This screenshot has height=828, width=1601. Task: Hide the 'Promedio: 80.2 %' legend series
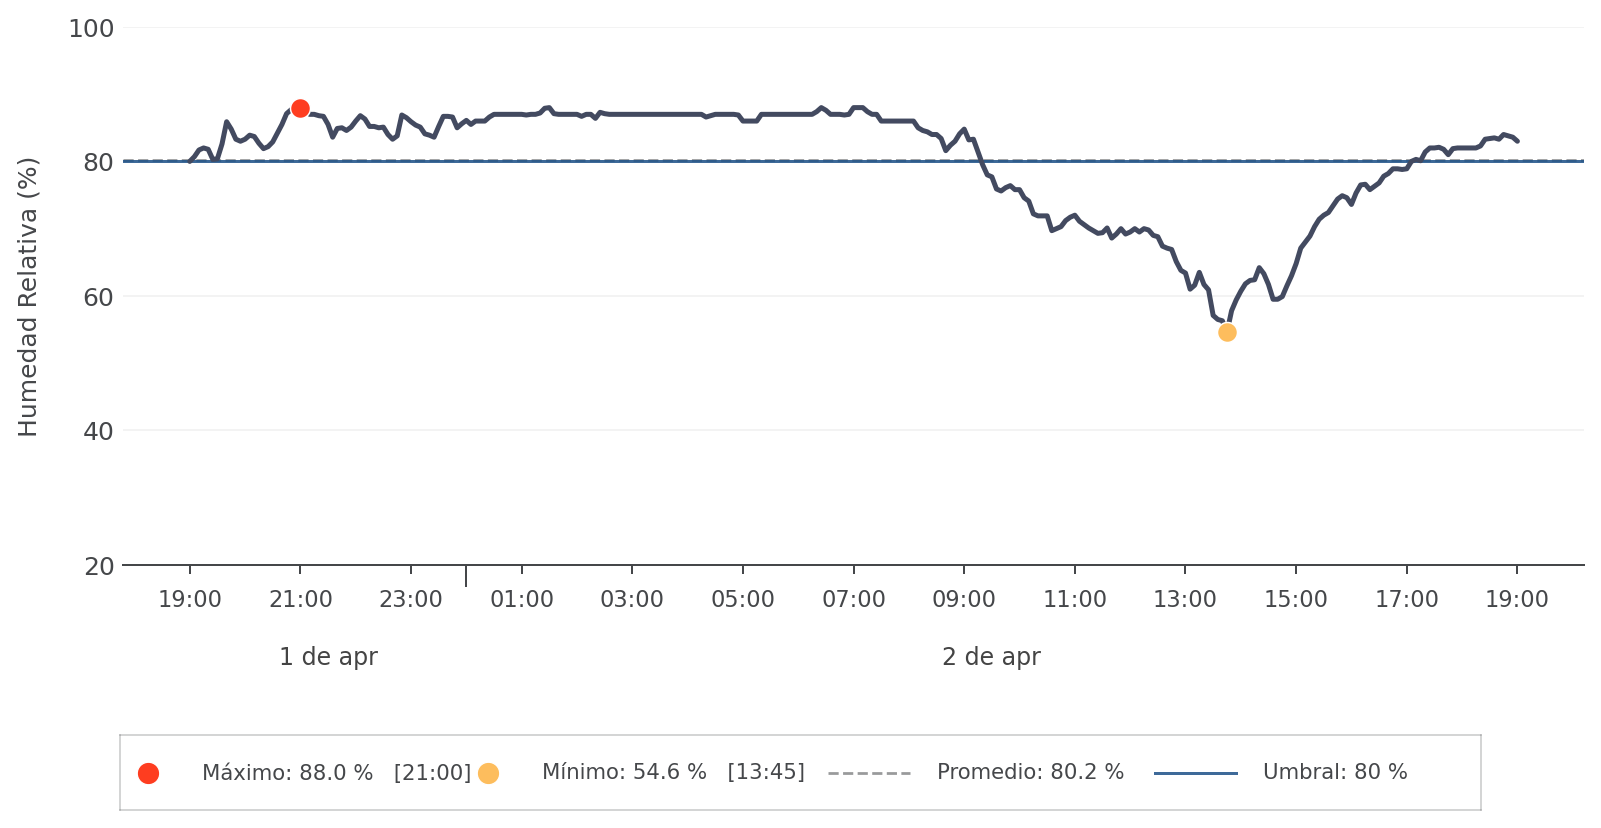[1030, 773]
